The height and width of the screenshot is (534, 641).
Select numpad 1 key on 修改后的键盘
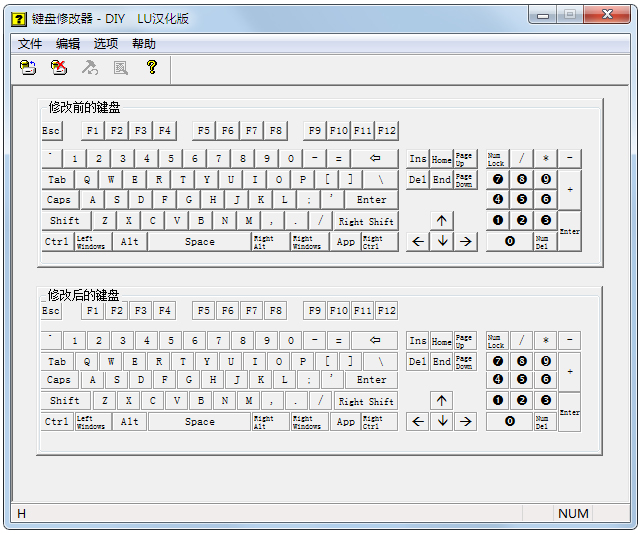(x=498, y=401)
